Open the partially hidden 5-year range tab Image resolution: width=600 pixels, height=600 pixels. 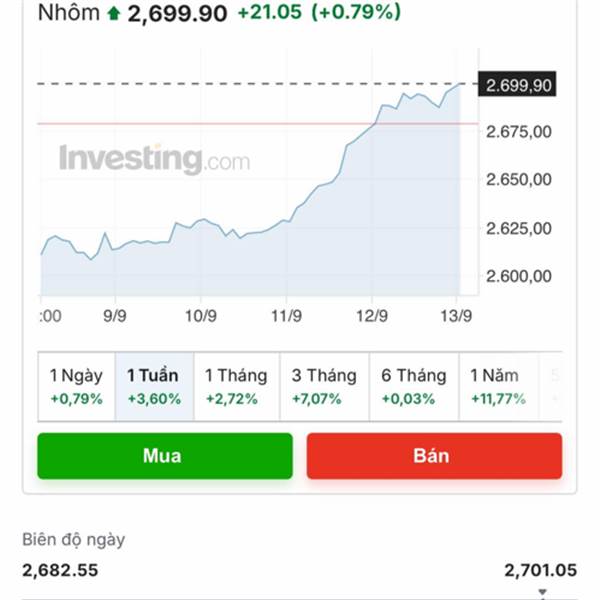click(551, 386)
